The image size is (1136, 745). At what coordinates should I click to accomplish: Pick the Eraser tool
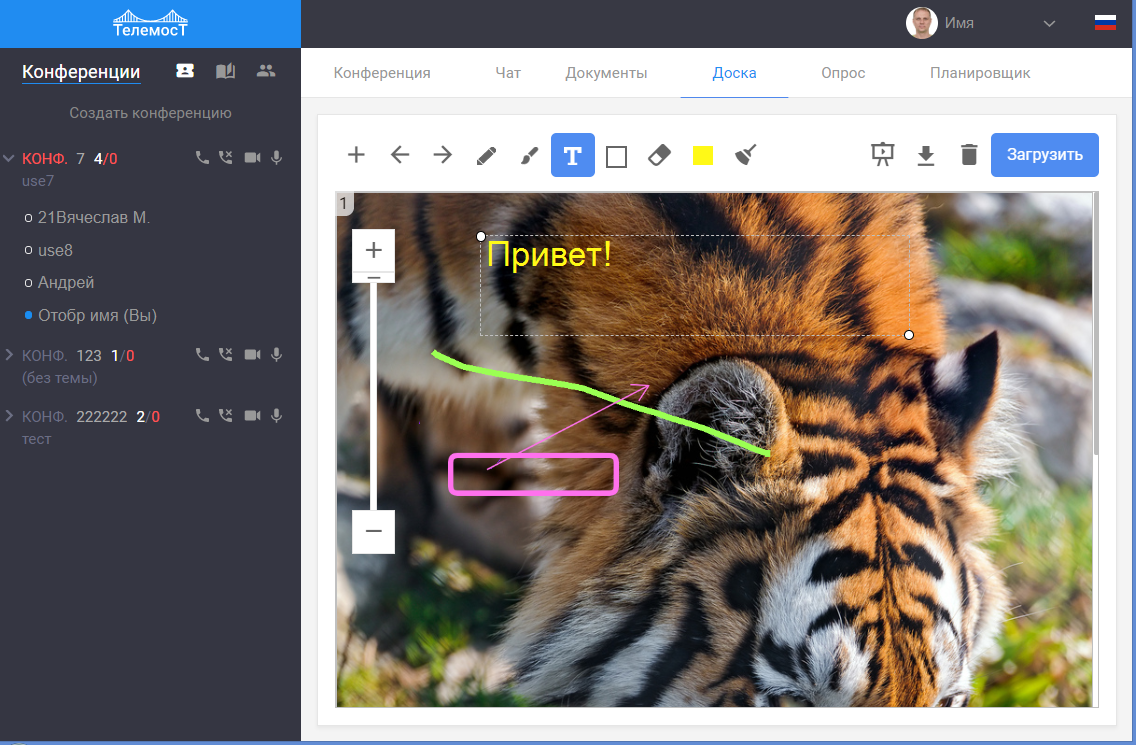pyautogui.click(x=660, y=155)
